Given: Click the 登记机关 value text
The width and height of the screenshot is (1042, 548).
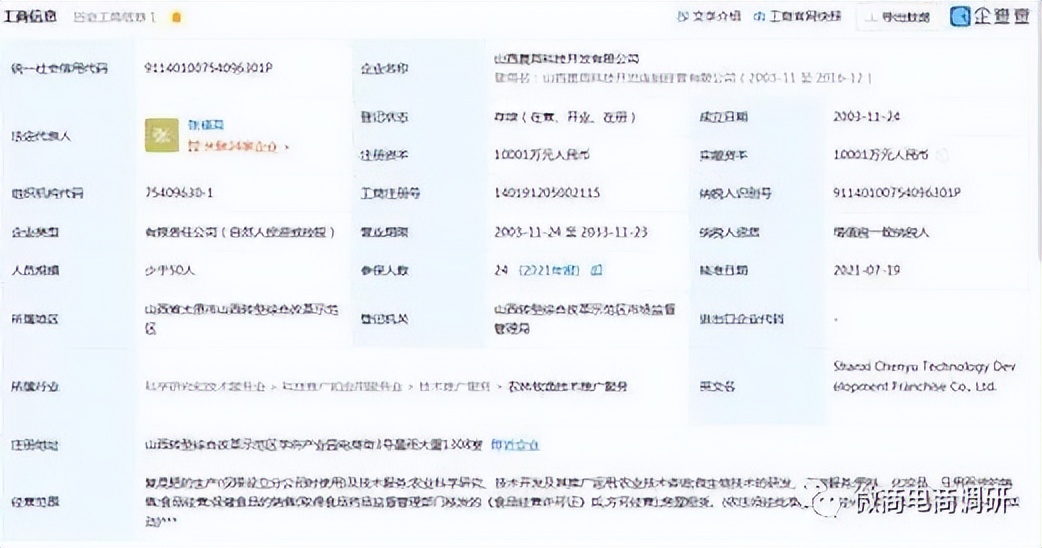Looking at the screenshot, I should point(585,319).
